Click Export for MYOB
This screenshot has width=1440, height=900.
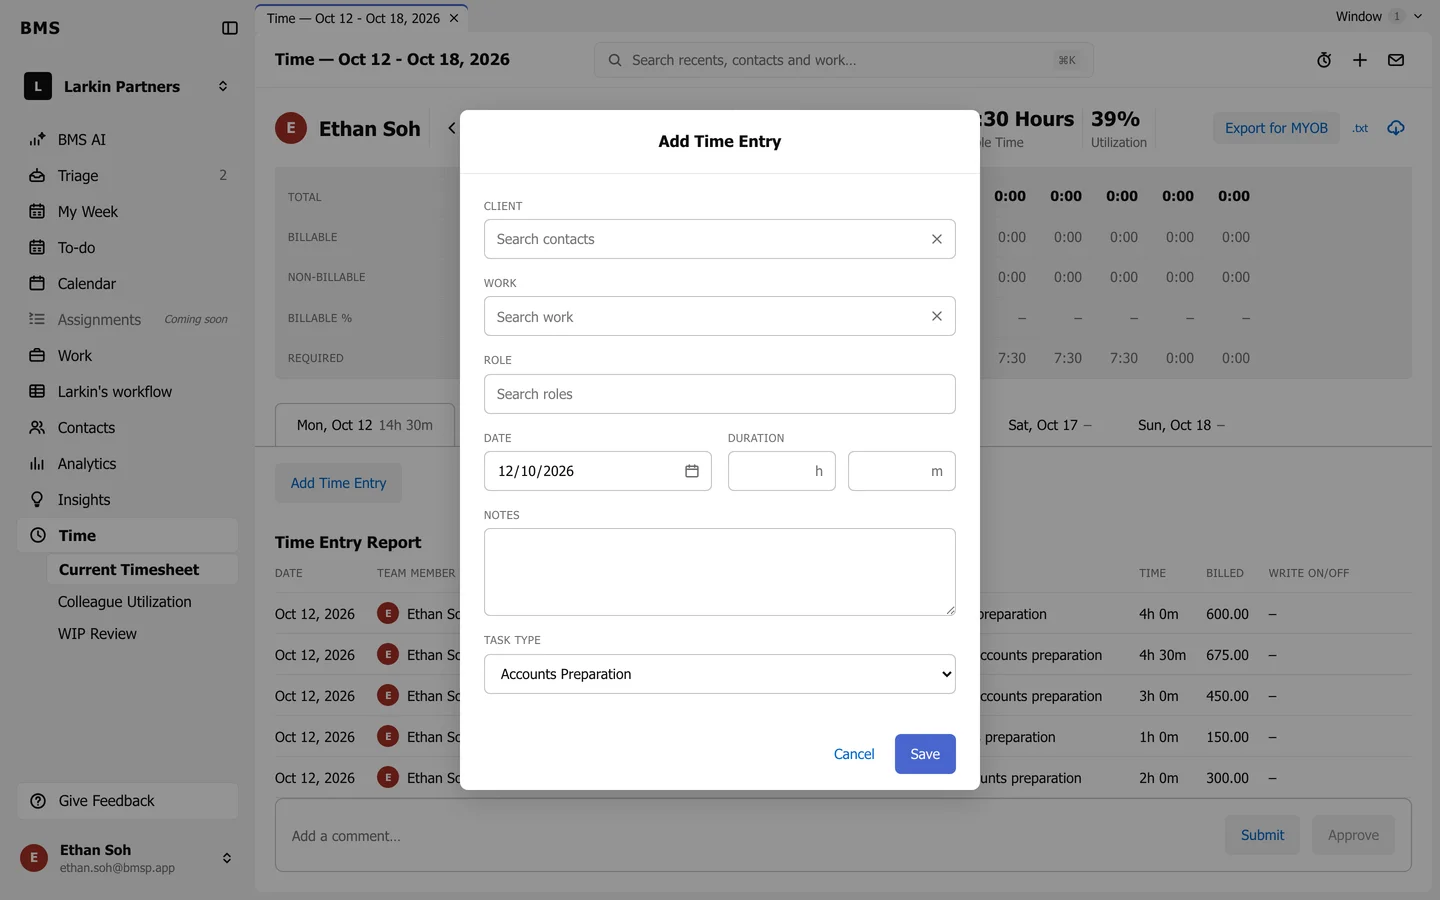(1276, 128)
